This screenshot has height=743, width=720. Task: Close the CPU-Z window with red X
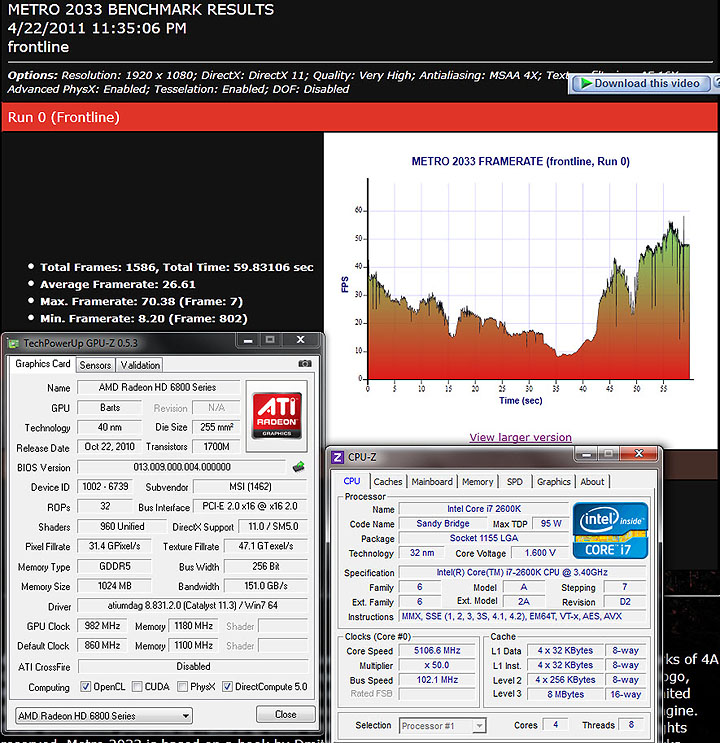pos(638,454)
